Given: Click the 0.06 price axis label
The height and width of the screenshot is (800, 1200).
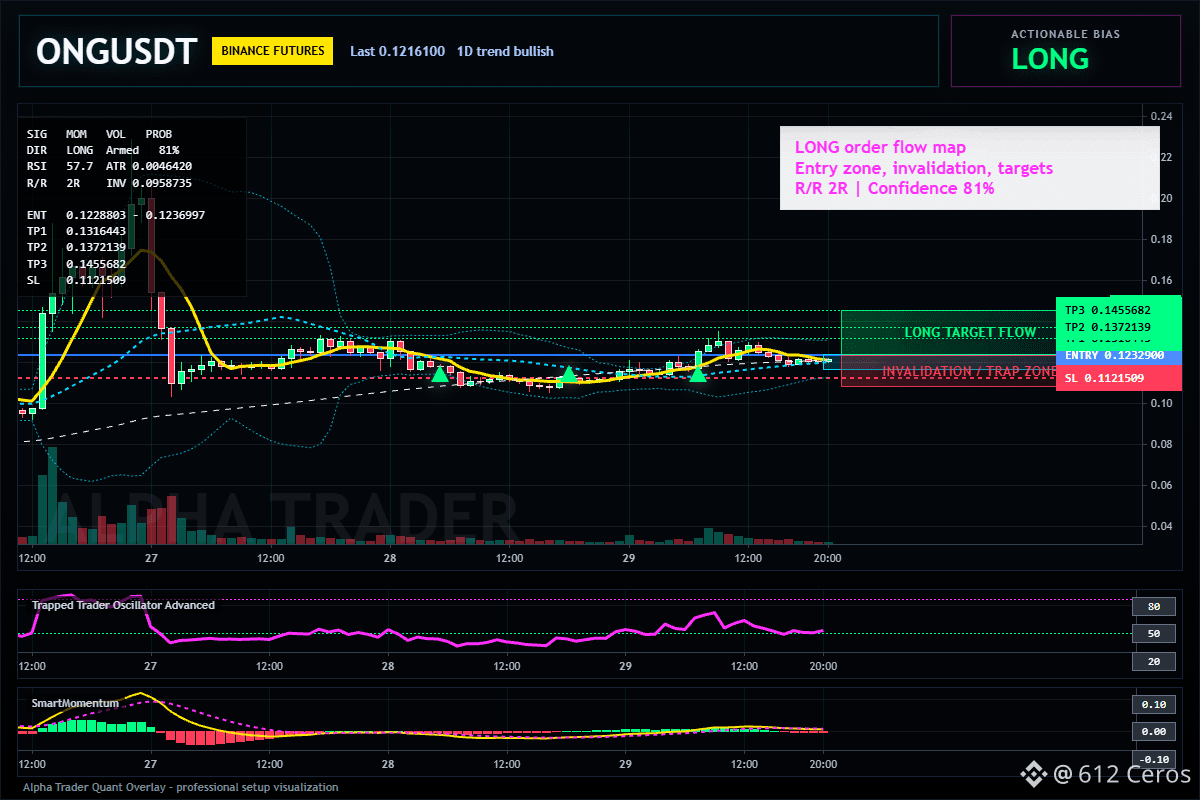Looking at the screenshot, I should 1161,485.
